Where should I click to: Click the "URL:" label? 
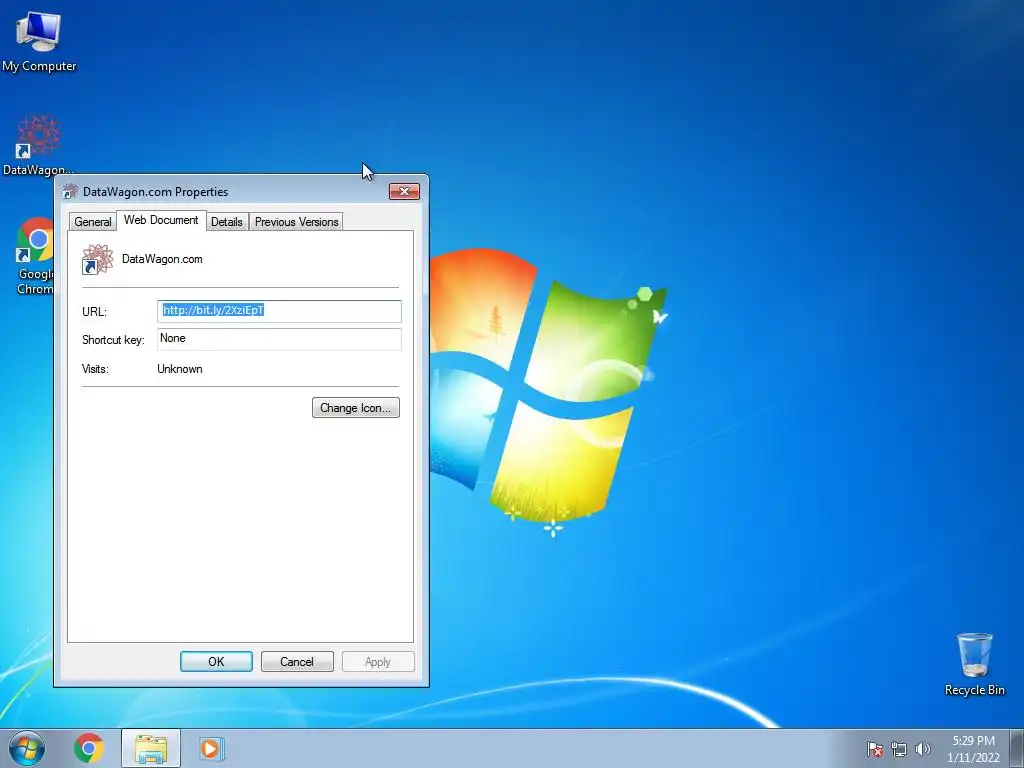(94, 312)
